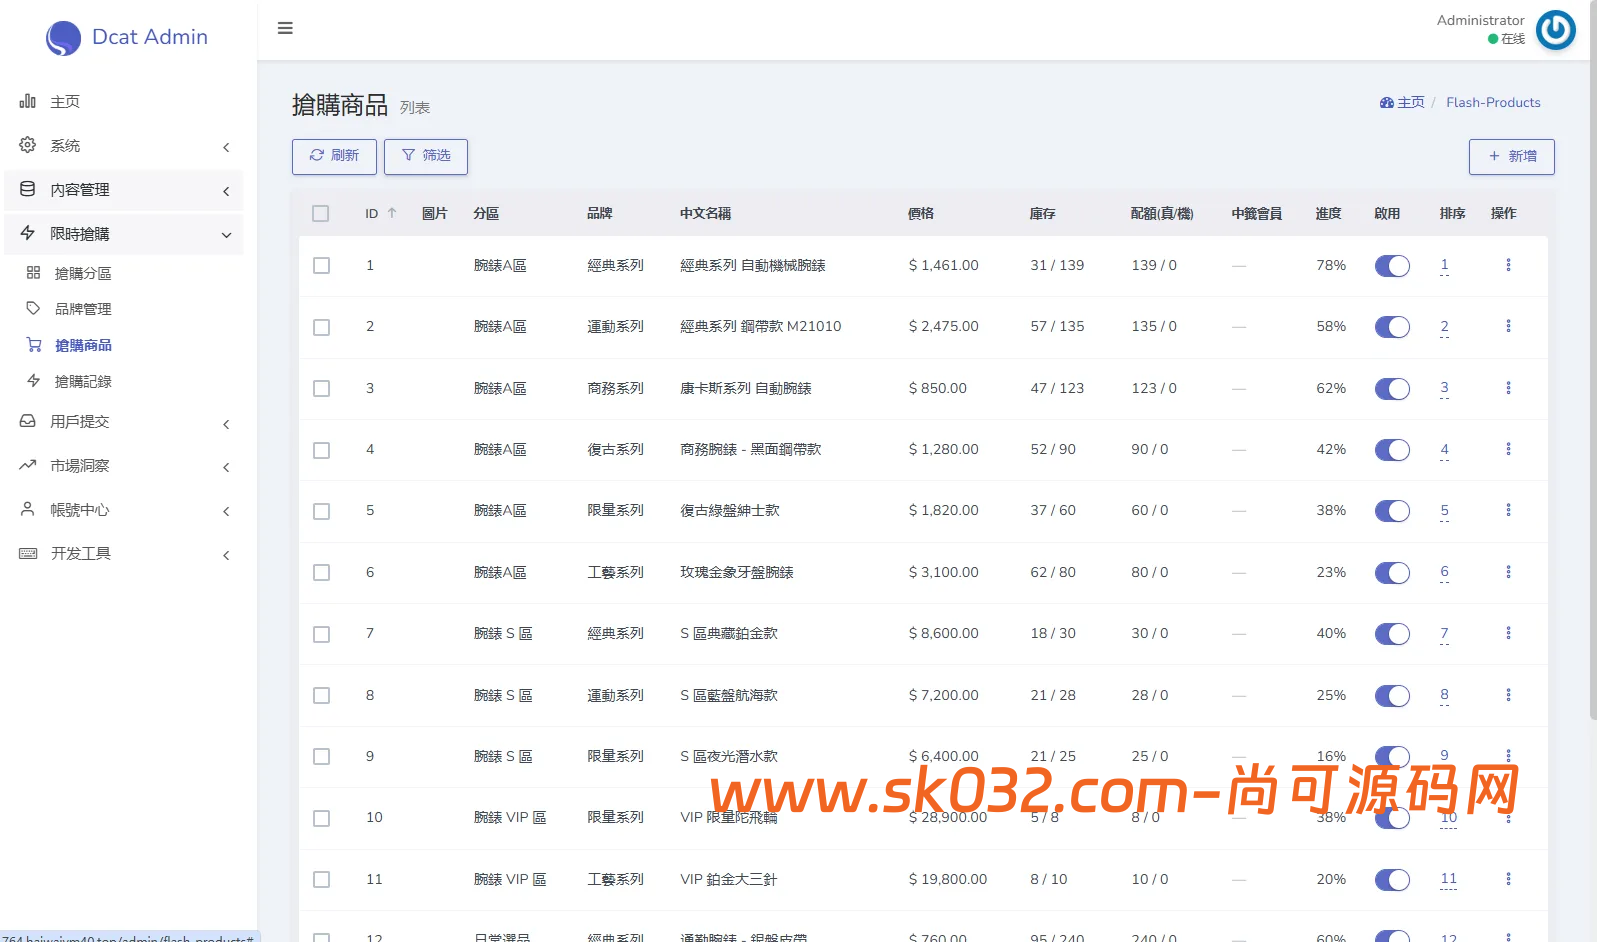
Task: Open 品牌管理 submenu item
Action: (124, 309)
